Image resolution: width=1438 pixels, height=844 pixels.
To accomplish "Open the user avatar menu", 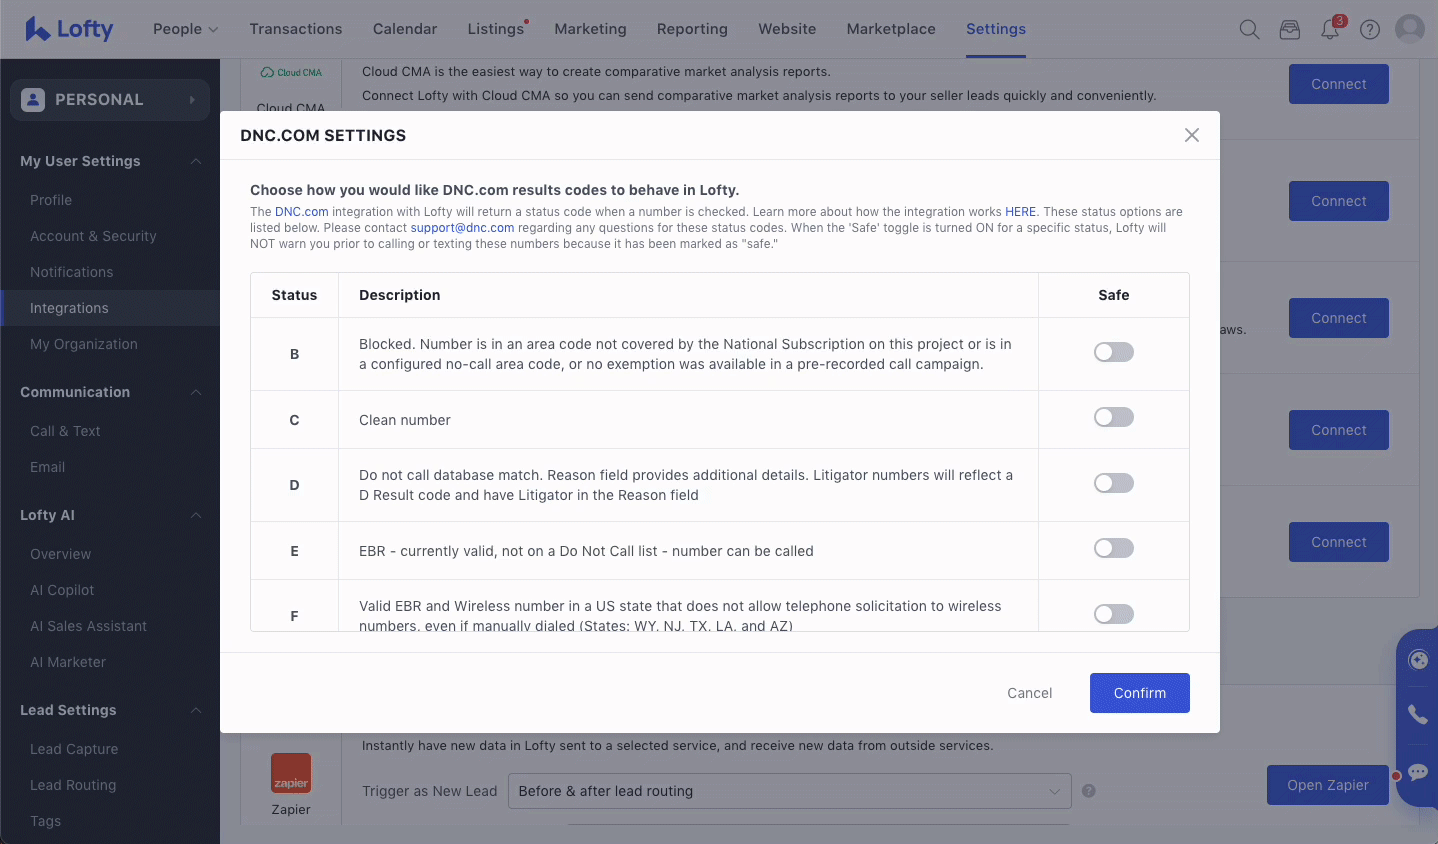I will point(1410,29).
